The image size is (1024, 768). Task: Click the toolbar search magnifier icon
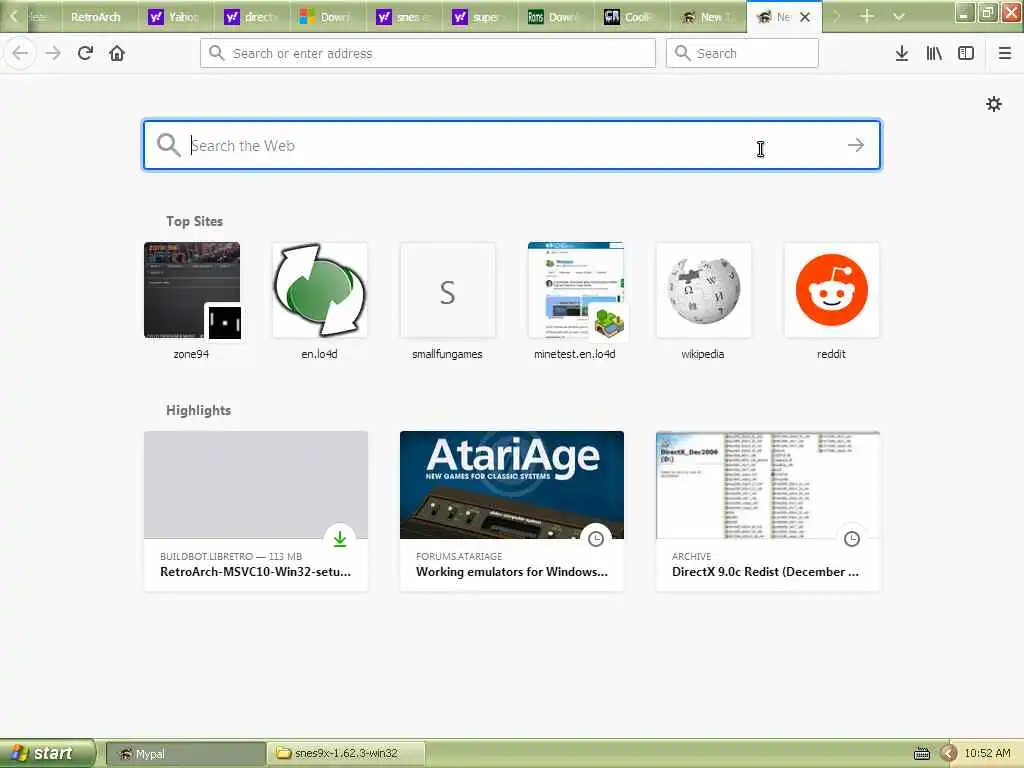[x=682, y=53]
